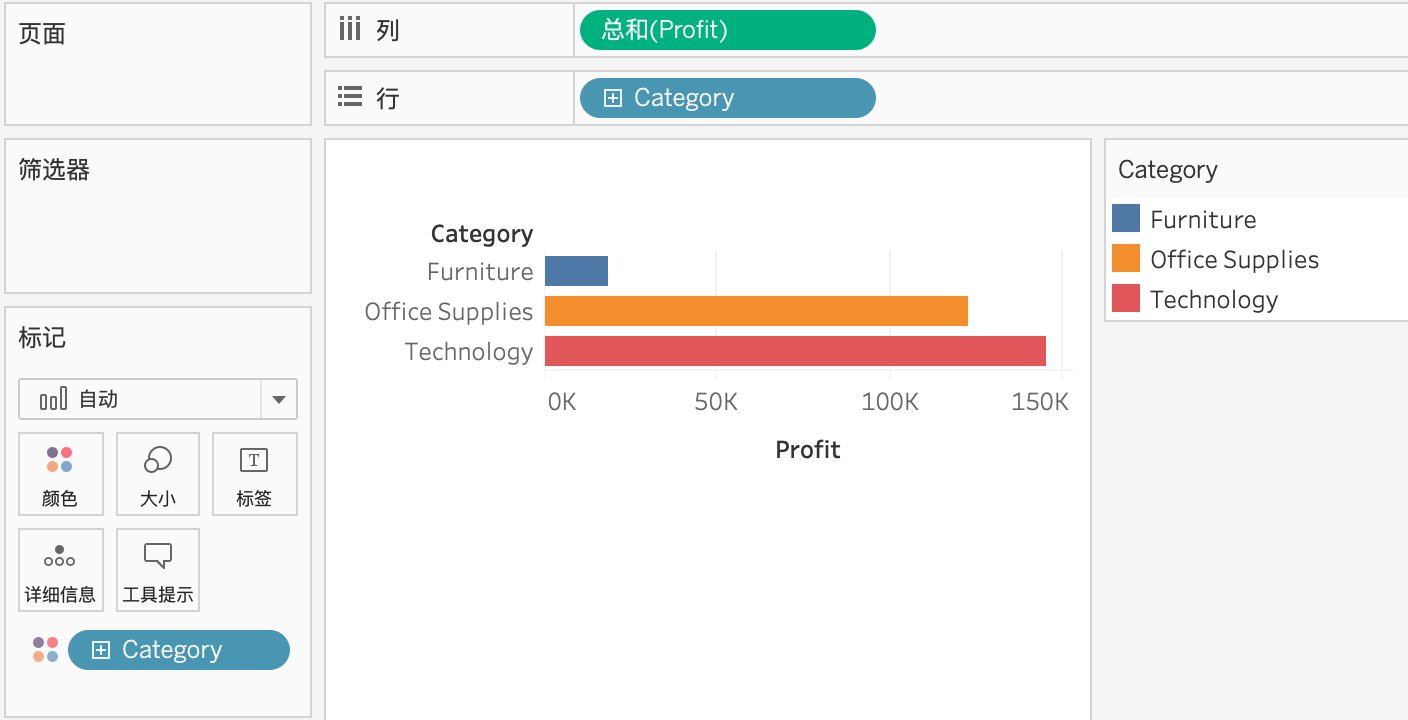Open the 标签 label card

pyautogui.click(x=255, y=474)
